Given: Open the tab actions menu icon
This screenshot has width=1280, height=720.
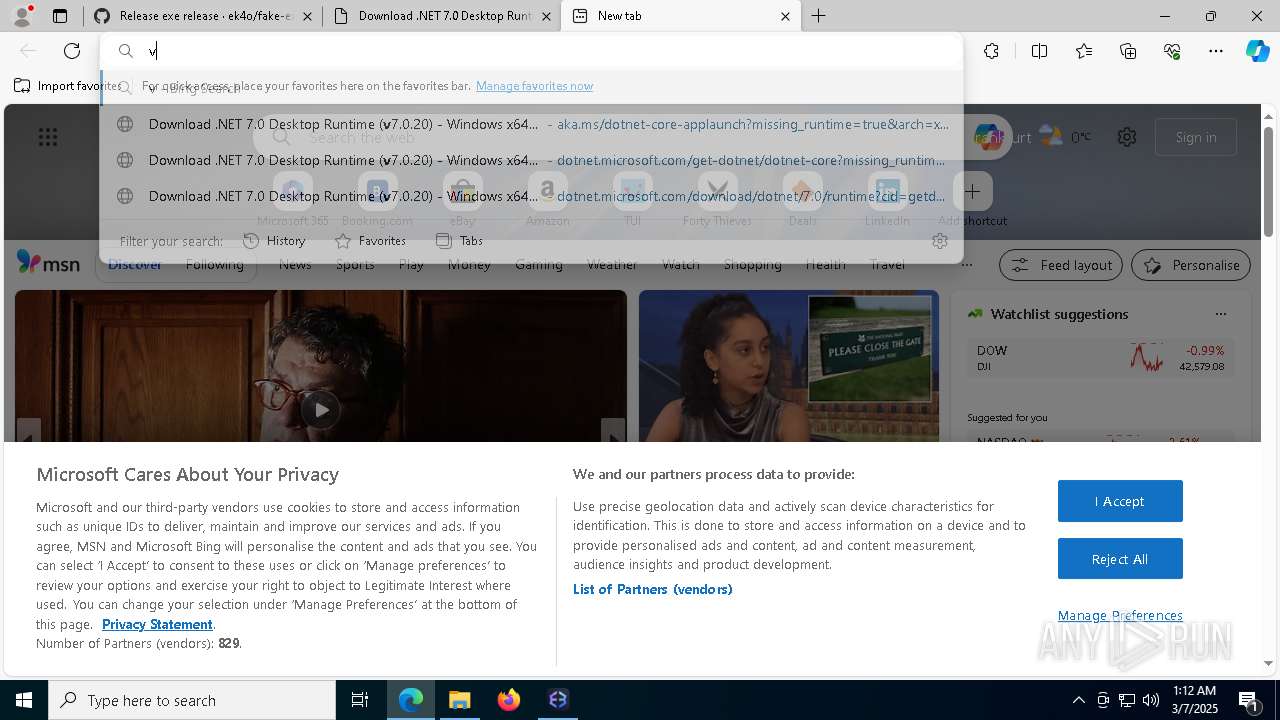Looking at the screenshot, I should 60,16.
